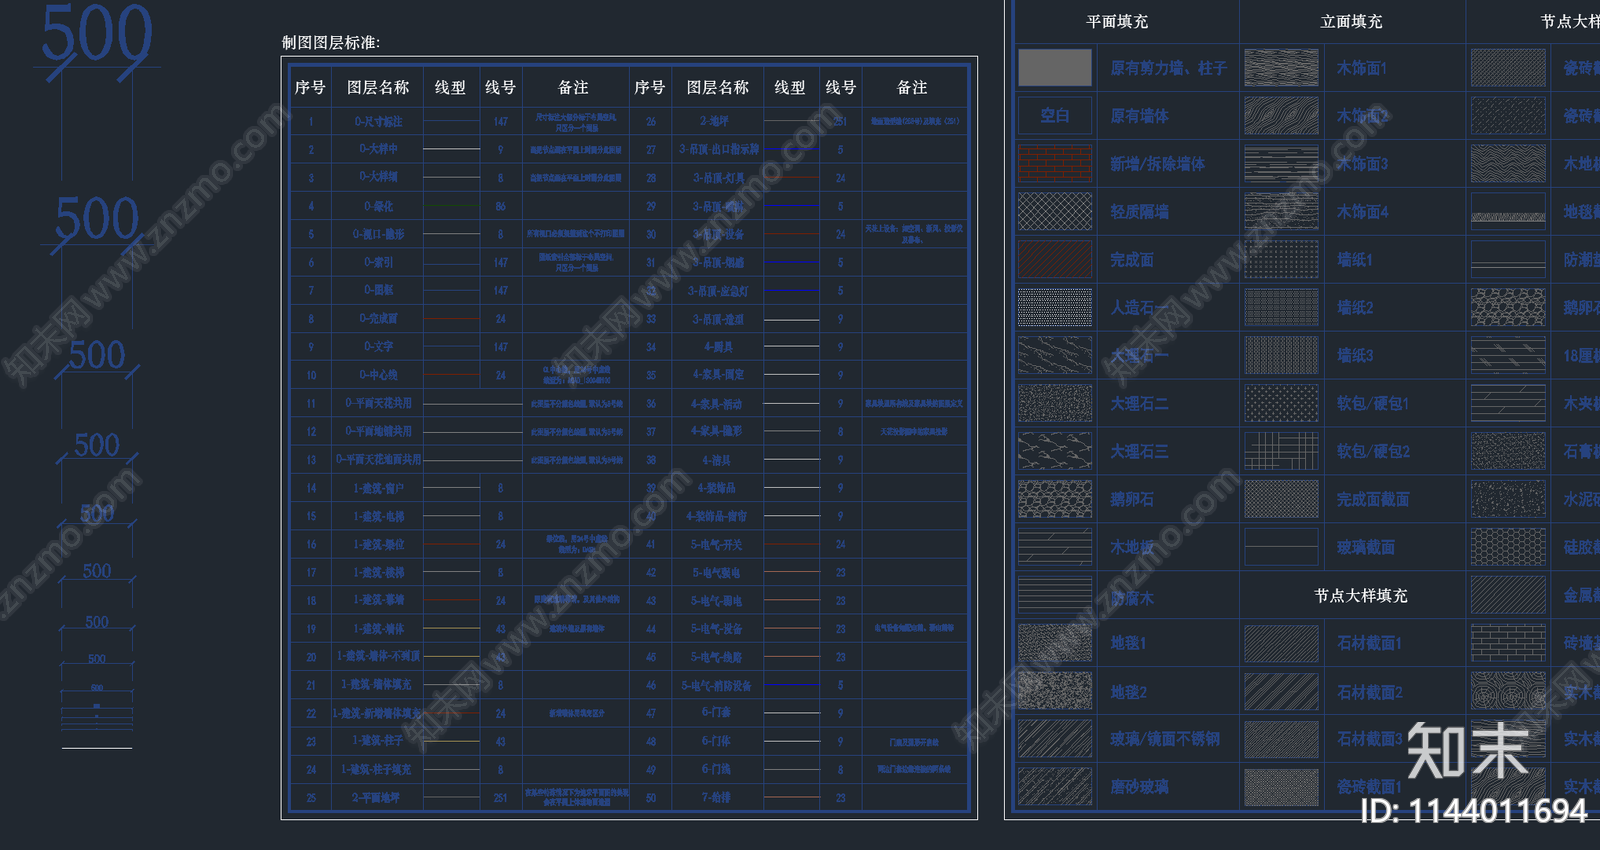Click the 完成面 red diagonal hatch swatch

(1055, 260)
